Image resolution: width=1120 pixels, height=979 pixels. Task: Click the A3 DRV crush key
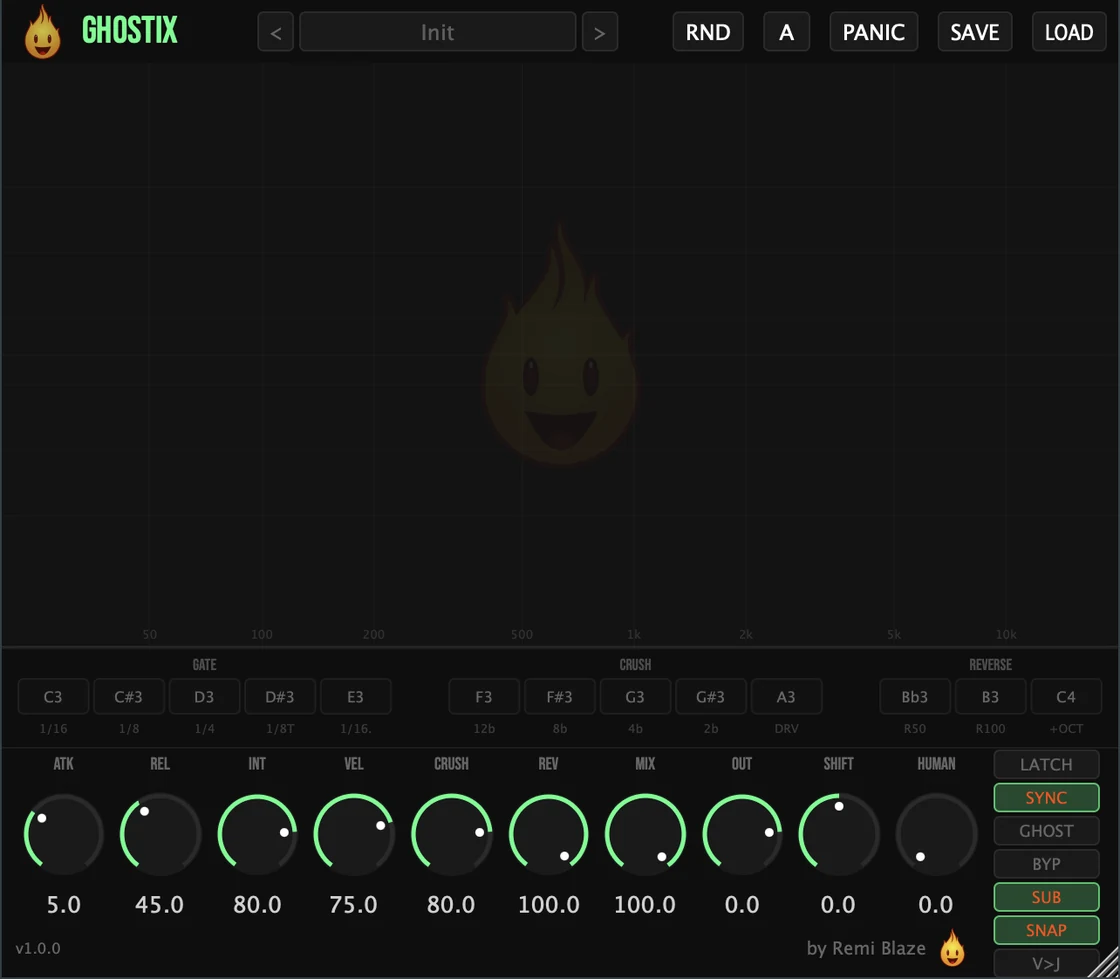point(786,697)
